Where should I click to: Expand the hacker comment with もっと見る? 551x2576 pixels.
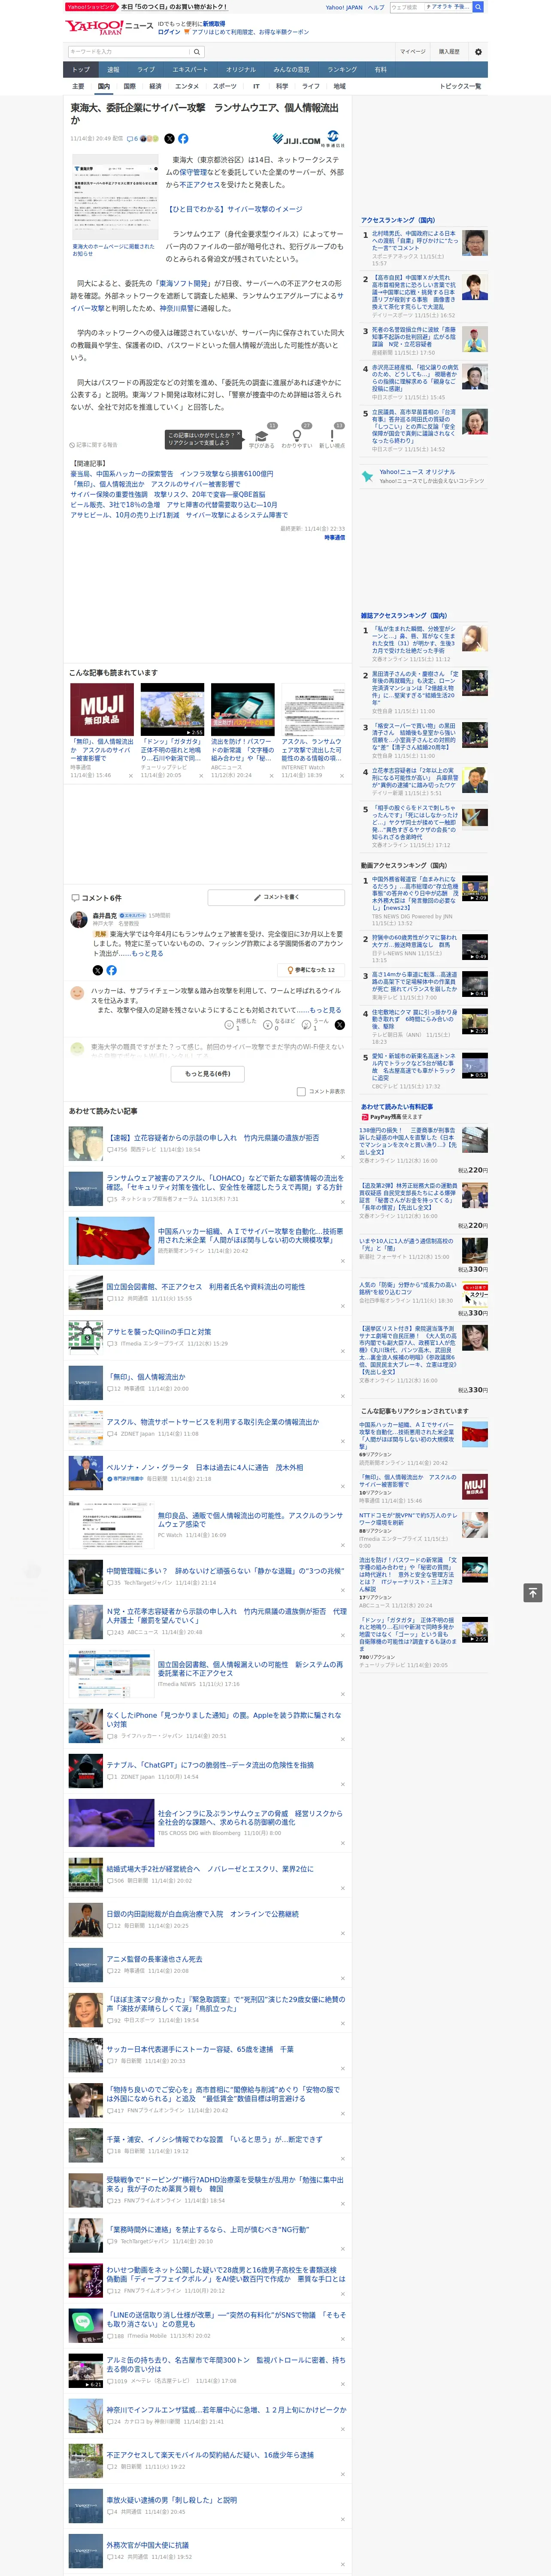pyautogui.click(x=325, y=1010)
